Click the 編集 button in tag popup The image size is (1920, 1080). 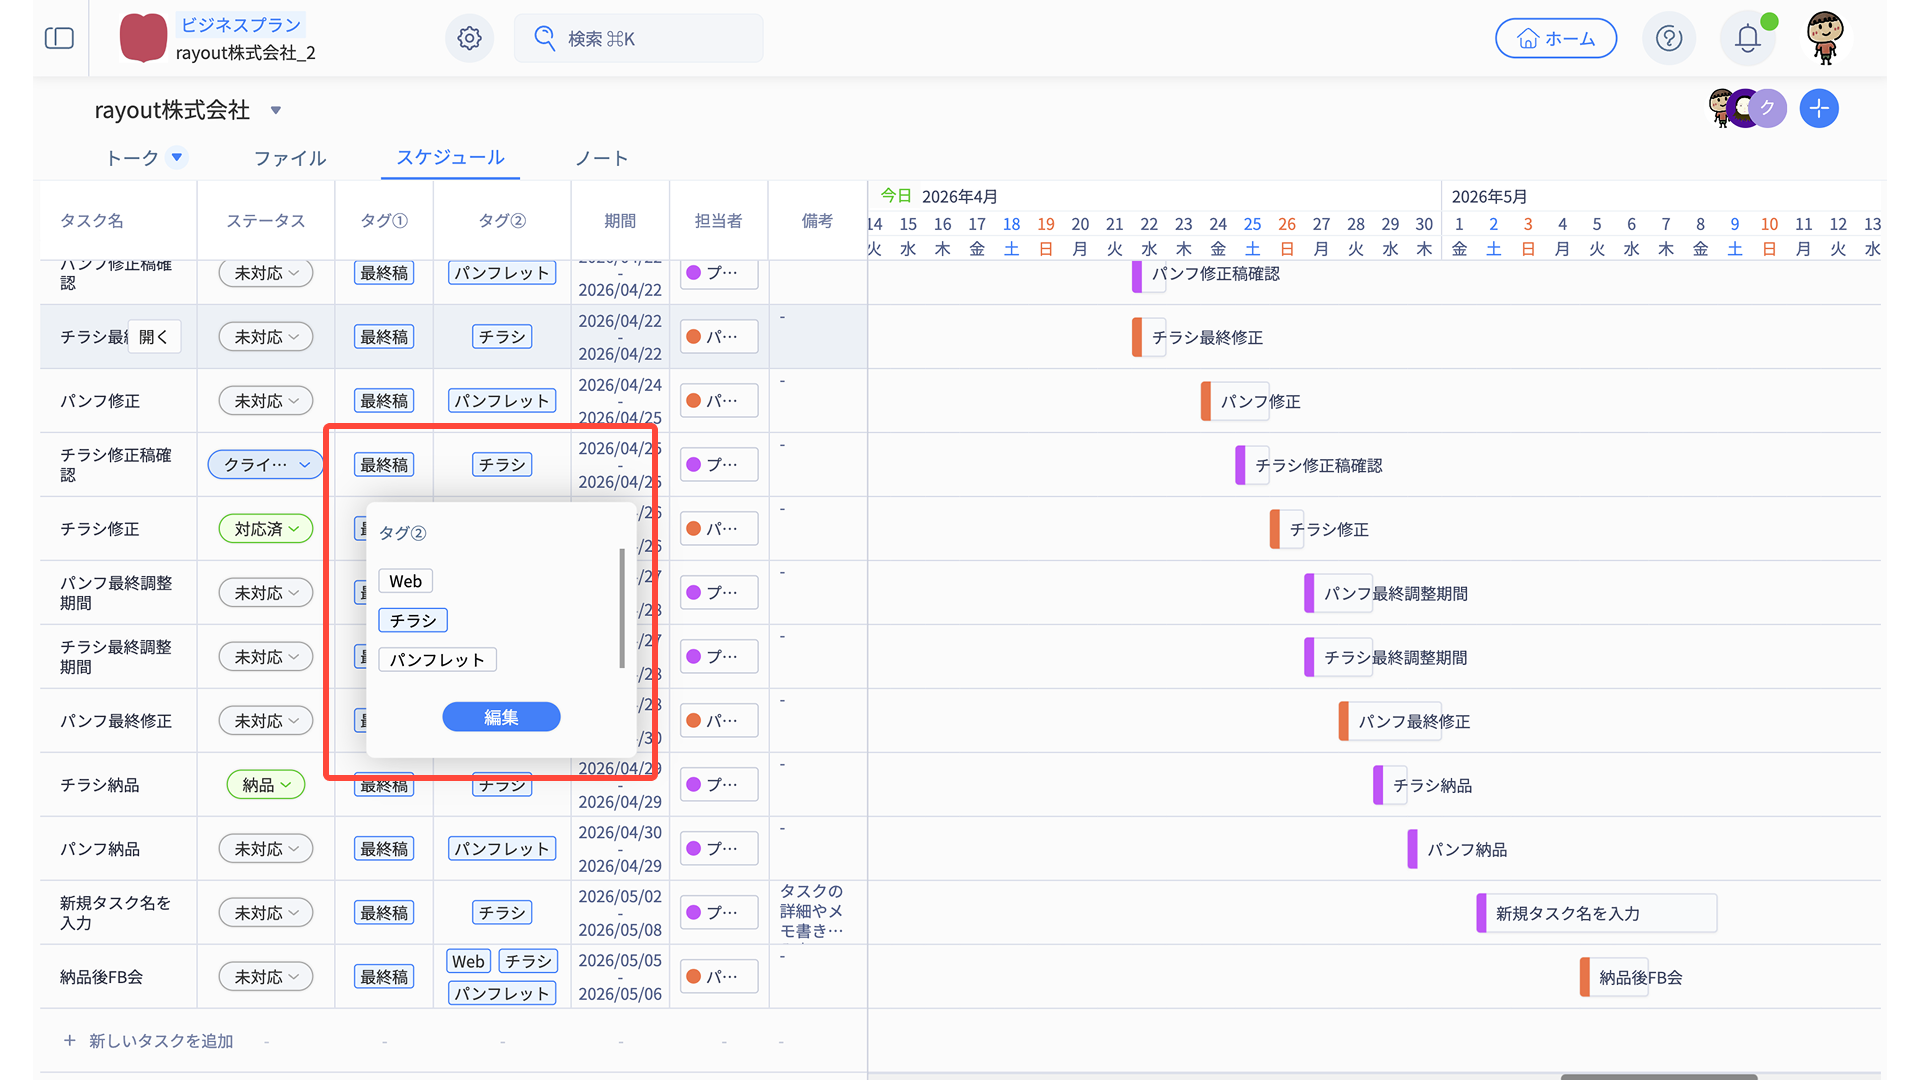pos(501,717)
